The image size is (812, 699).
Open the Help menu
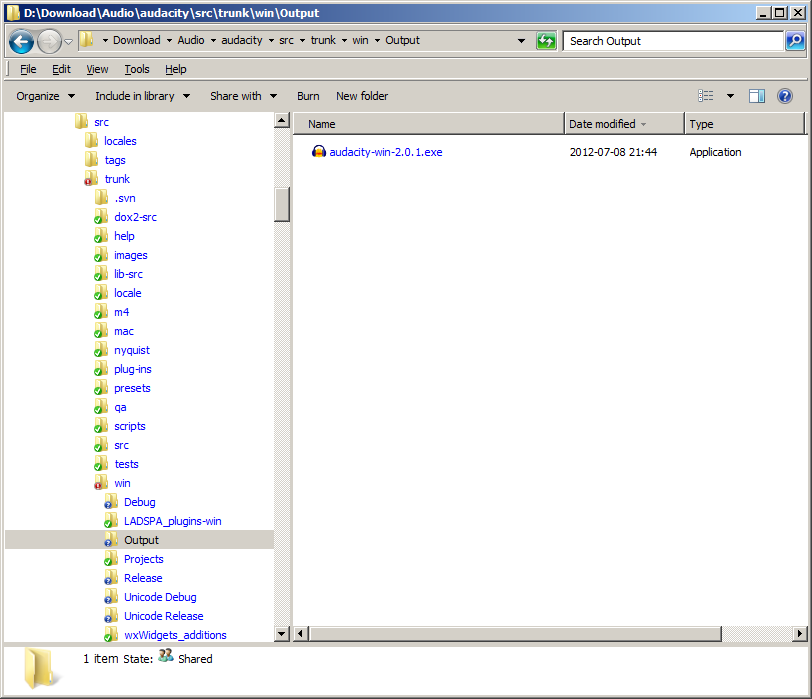pyautogui.click(x=176, y=69)
